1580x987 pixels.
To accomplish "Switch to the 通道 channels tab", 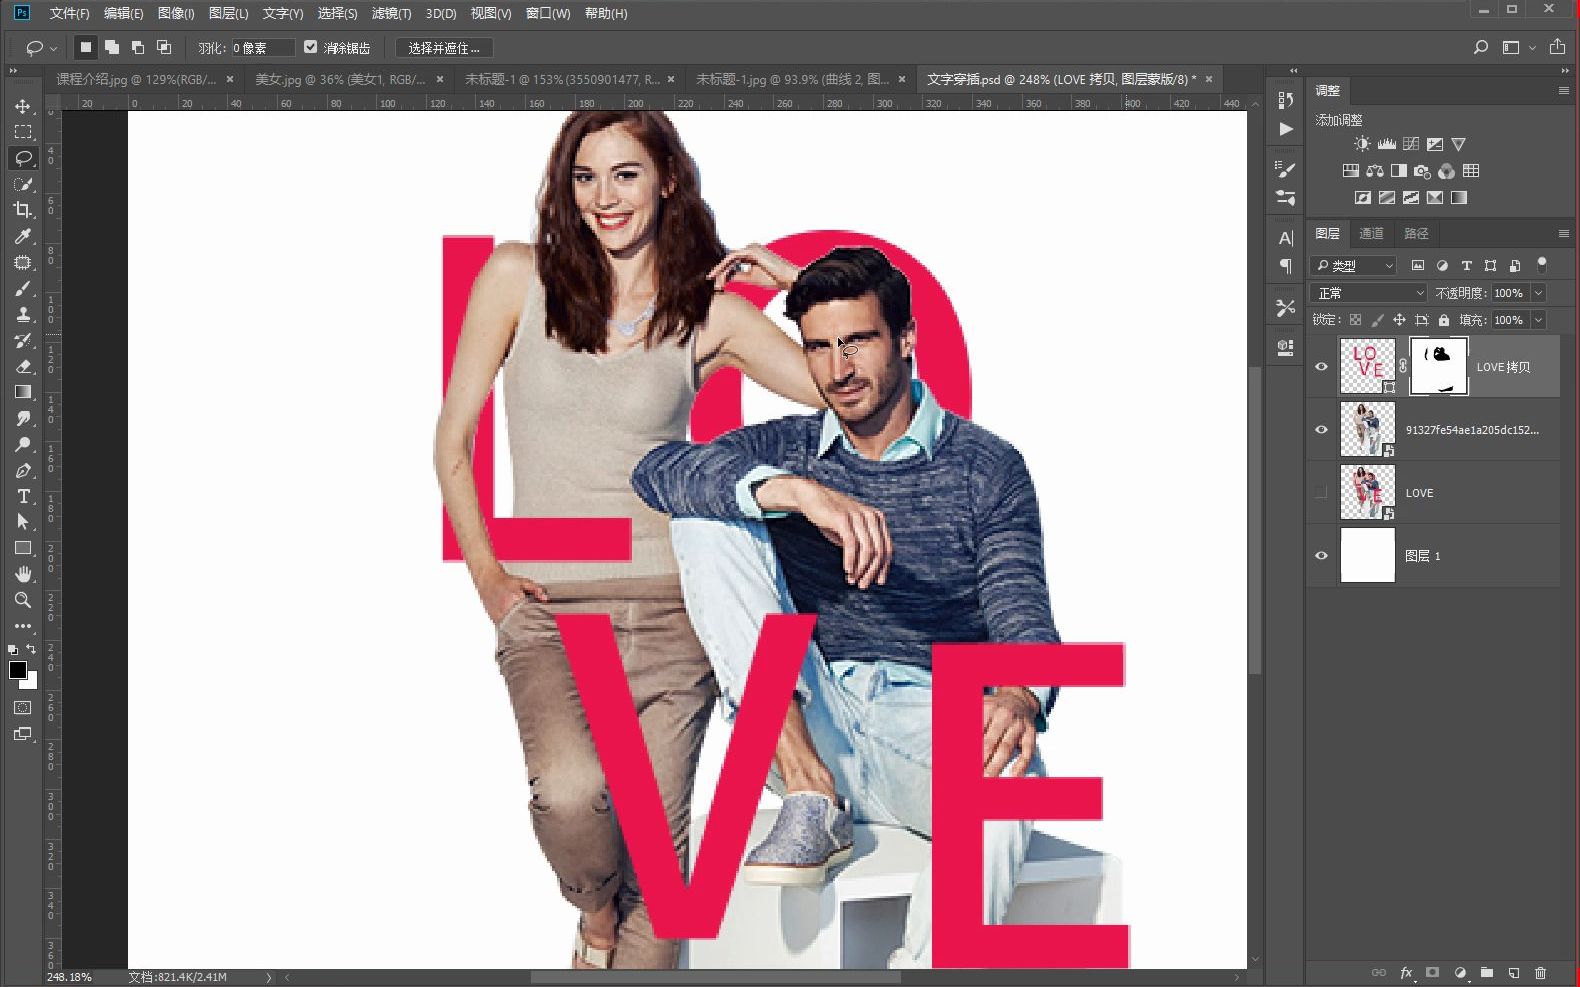I will (1371, 233).
